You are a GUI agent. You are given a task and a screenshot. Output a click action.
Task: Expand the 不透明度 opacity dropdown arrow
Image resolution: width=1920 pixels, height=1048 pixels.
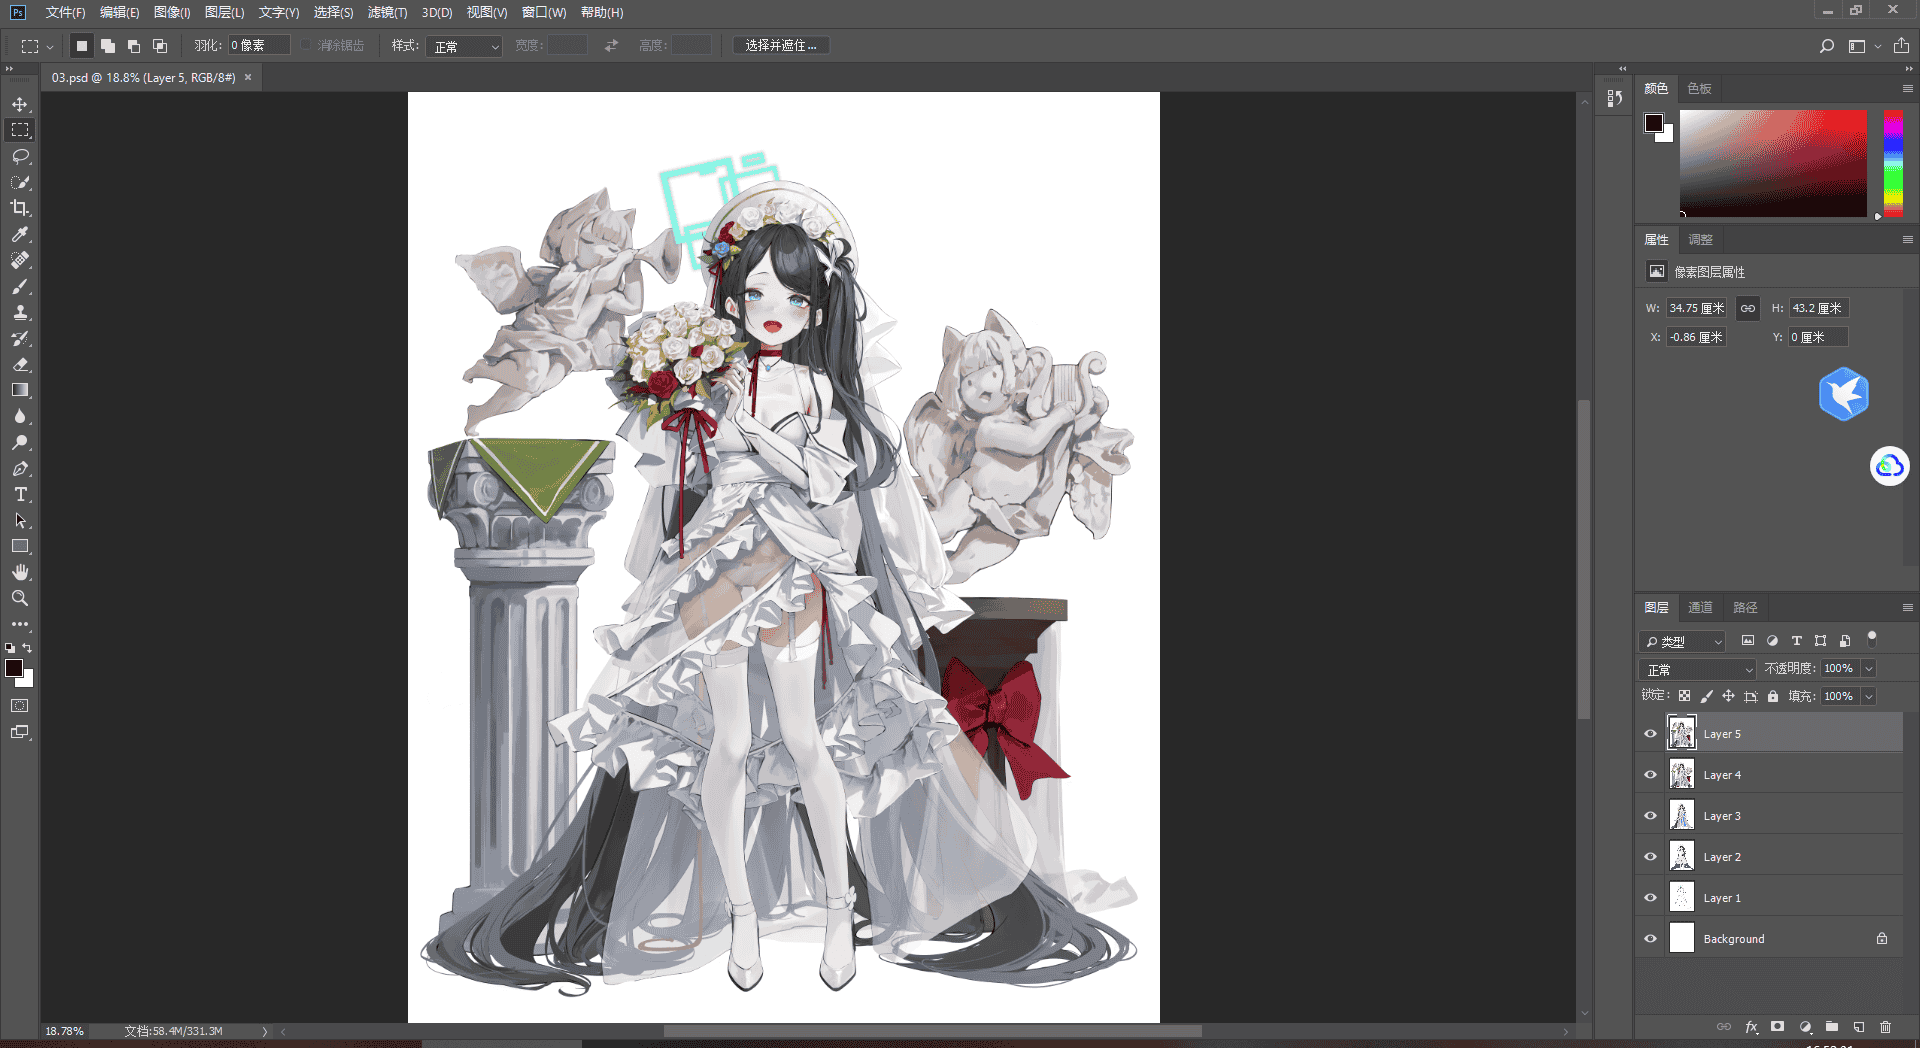[x=1869, y=668]
